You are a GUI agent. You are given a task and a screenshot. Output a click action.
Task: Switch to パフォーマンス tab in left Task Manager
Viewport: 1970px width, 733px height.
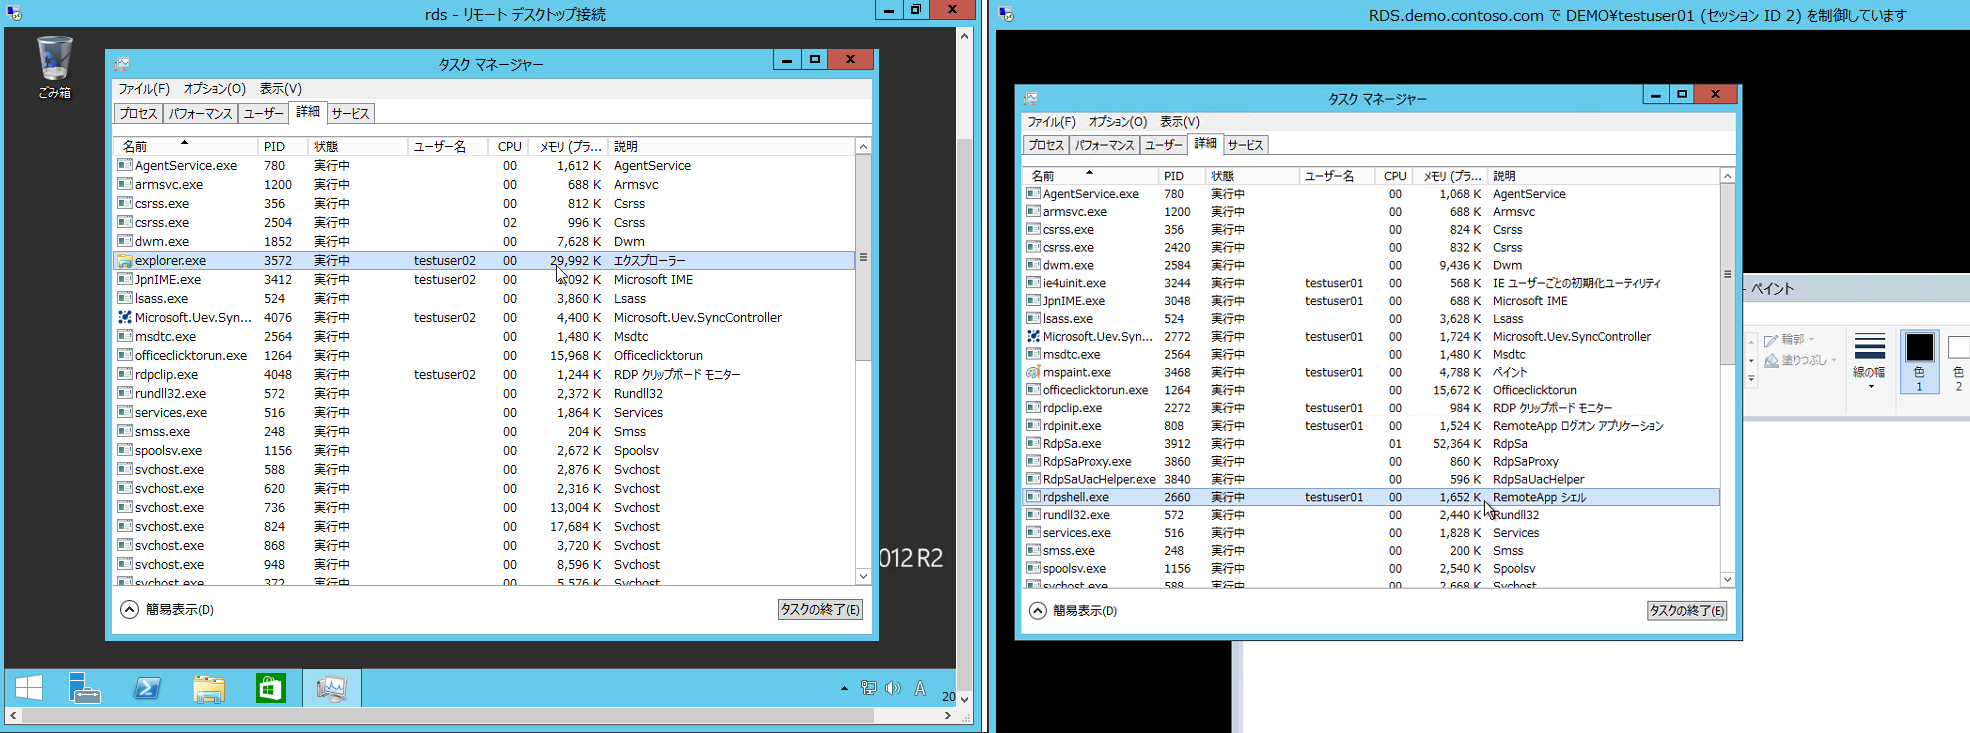(200, 113)
